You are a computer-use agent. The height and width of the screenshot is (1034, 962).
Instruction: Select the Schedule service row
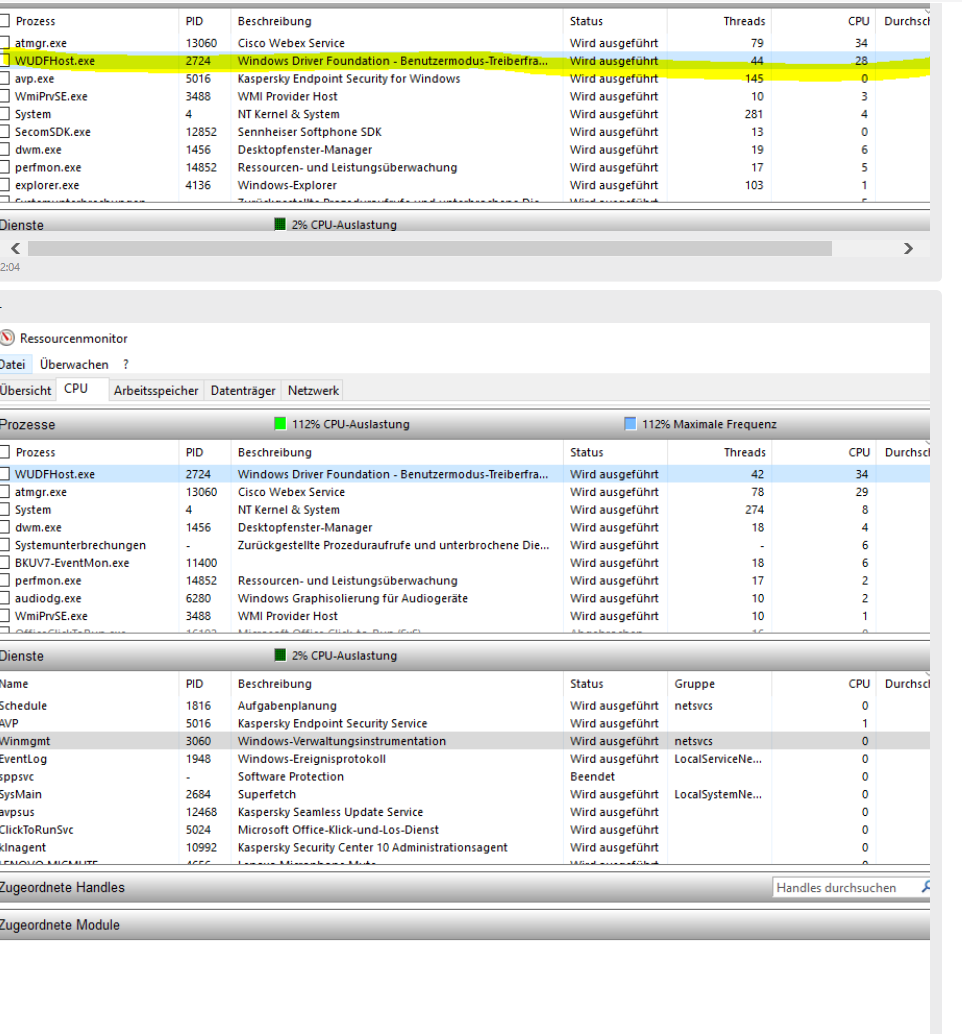(465, 705)
